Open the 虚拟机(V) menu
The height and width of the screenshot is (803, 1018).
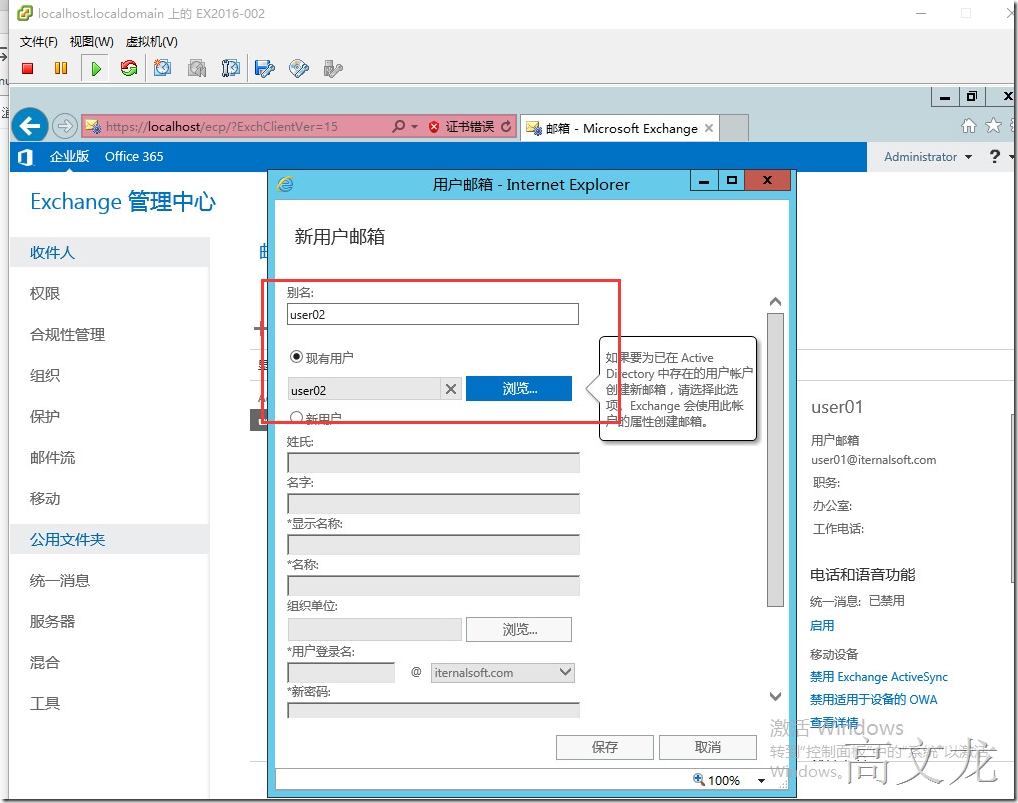pos(151,42)
